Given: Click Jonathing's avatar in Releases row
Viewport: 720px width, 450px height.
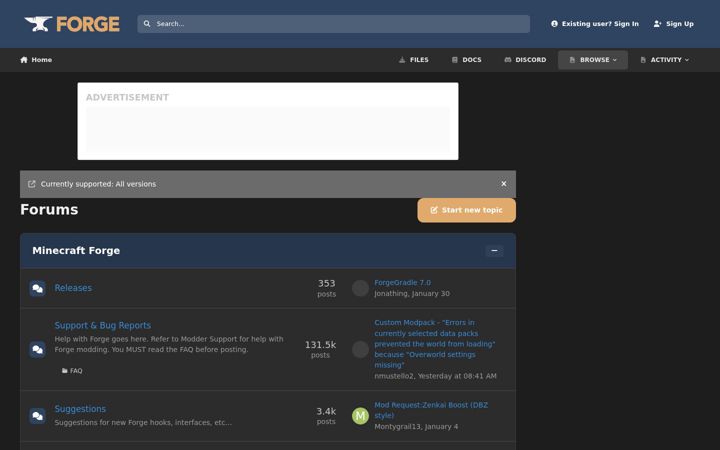Looking at the screenshot, I should [360, 288].
